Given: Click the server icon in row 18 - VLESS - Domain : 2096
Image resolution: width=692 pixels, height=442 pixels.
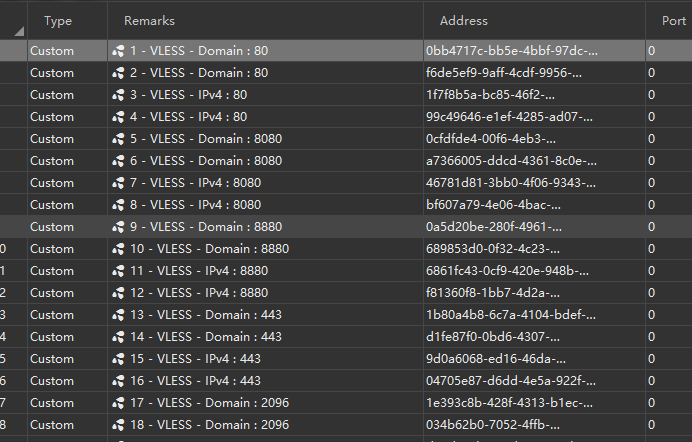Looking at the screenshot, I should 118,425.
